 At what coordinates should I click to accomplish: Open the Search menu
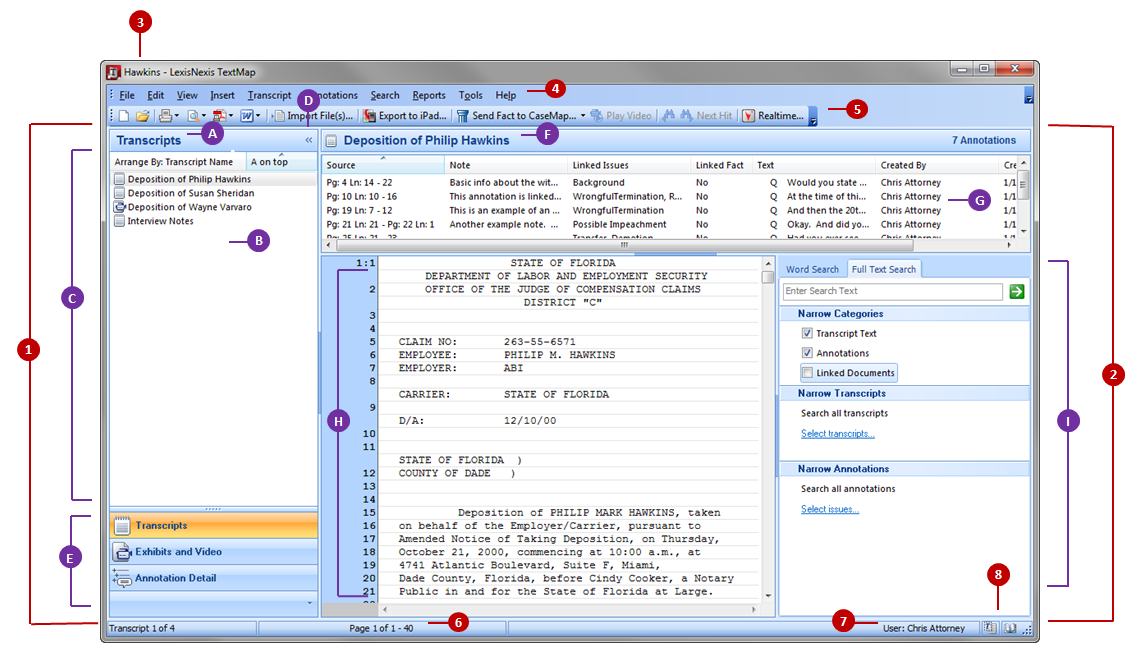point(384,96)
